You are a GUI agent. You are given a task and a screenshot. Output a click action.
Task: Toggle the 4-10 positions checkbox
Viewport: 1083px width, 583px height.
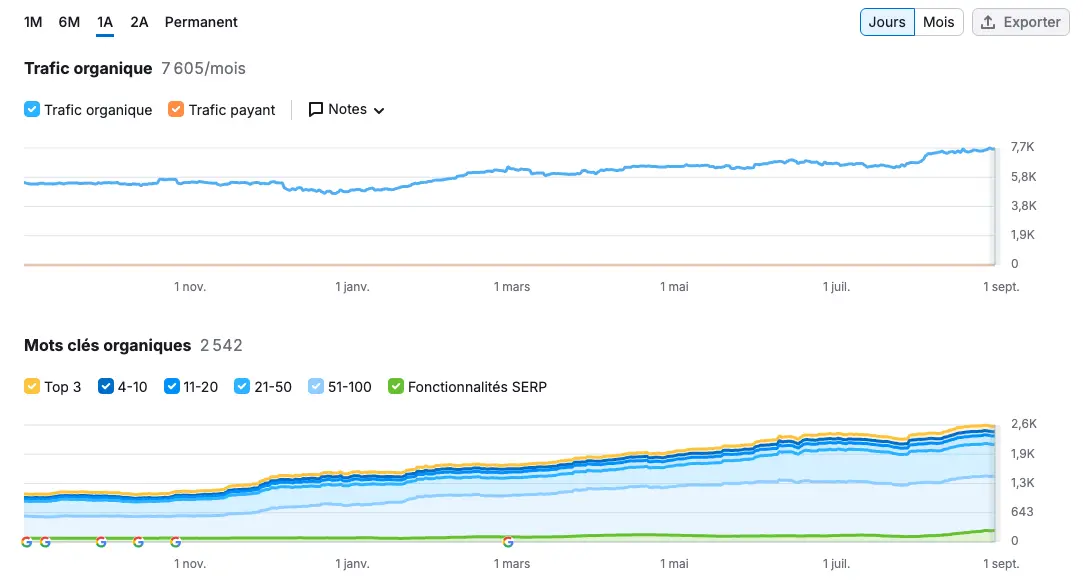pos(106,386)
